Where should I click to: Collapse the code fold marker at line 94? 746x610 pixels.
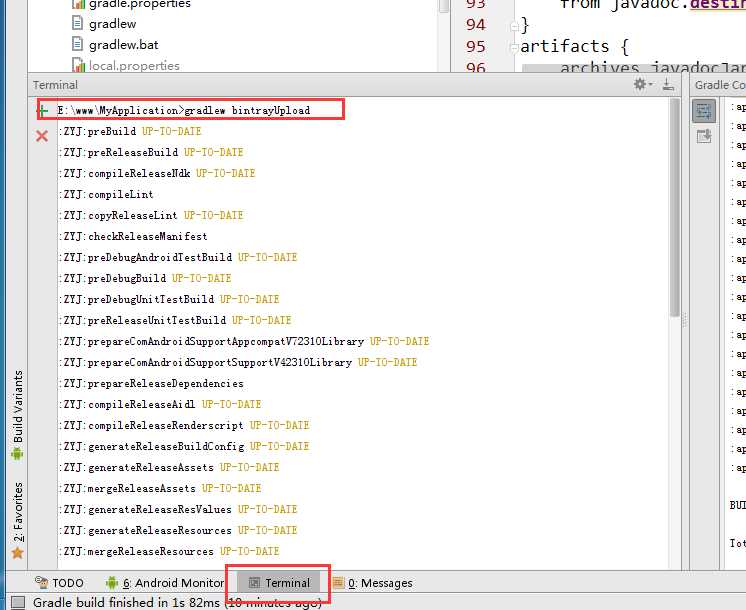click(514, 27)
